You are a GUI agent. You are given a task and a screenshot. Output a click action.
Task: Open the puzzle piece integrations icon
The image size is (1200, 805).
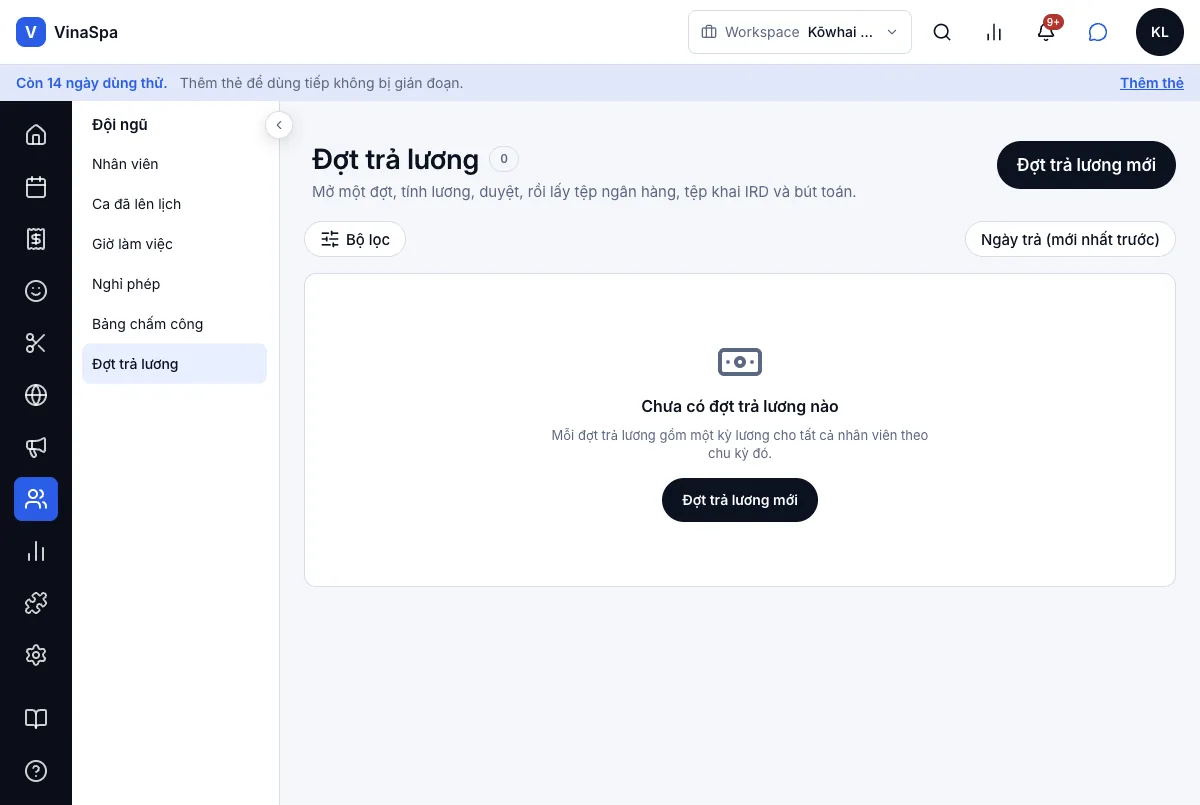(36, 603)
